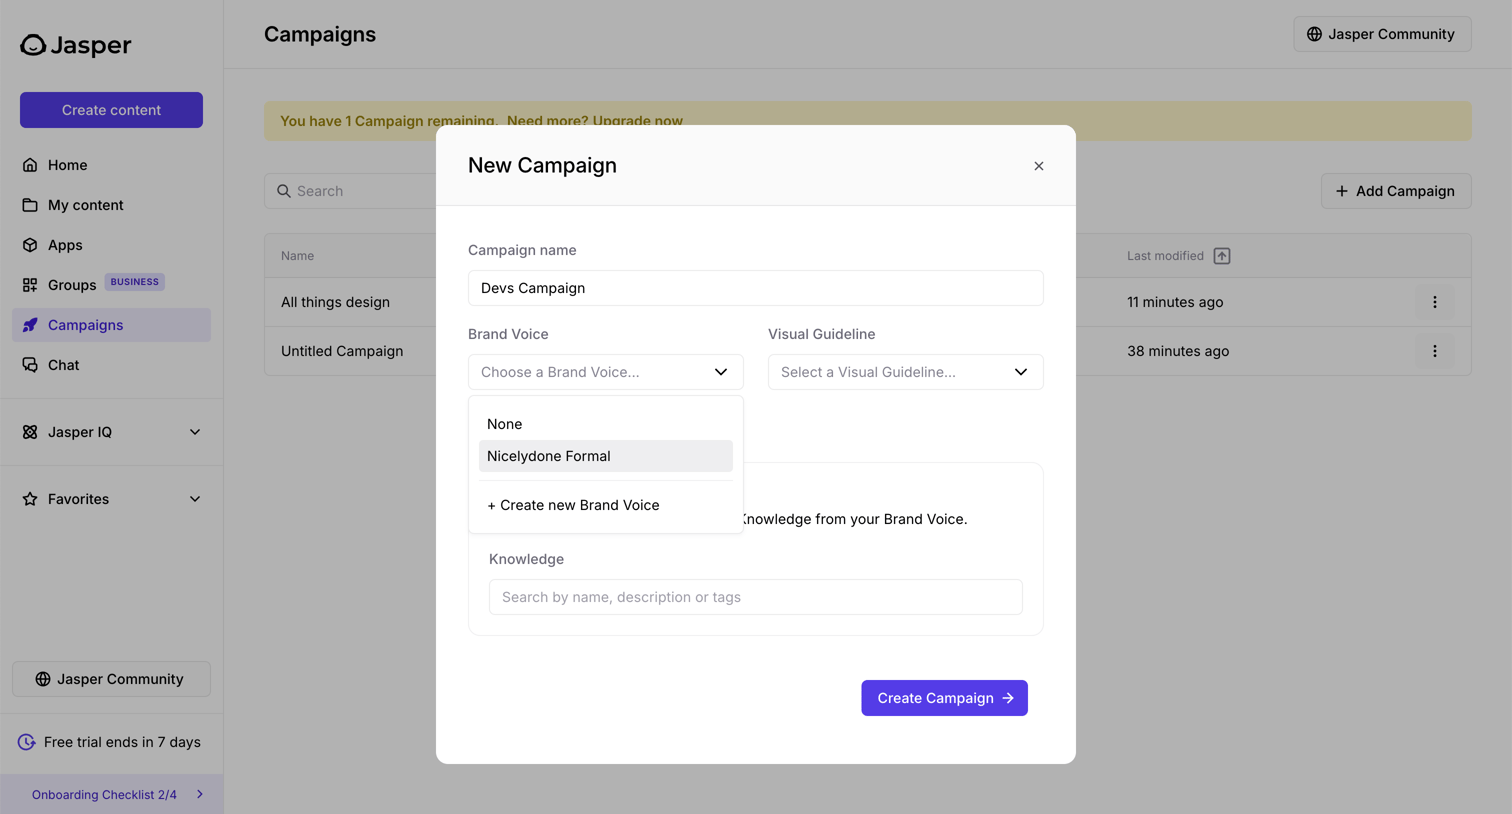
Task: Click the 38 minutes ago timestamp
Action: pos(1178,351)
